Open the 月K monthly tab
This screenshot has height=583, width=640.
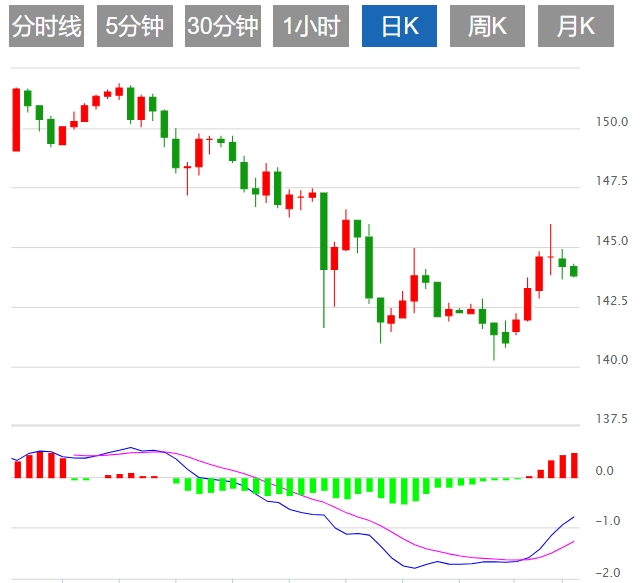[x=575, y=26]
